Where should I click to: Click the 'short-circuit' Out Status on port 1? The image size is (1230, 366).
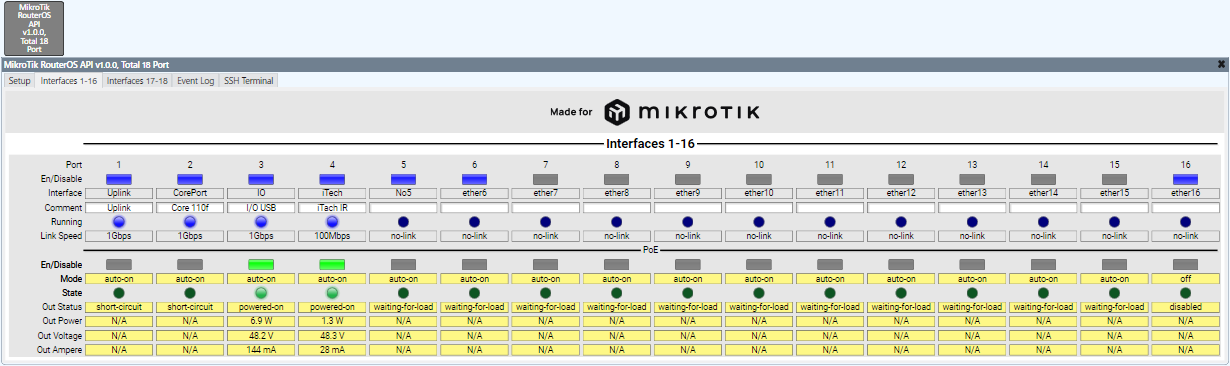click(x=119, y=307)
